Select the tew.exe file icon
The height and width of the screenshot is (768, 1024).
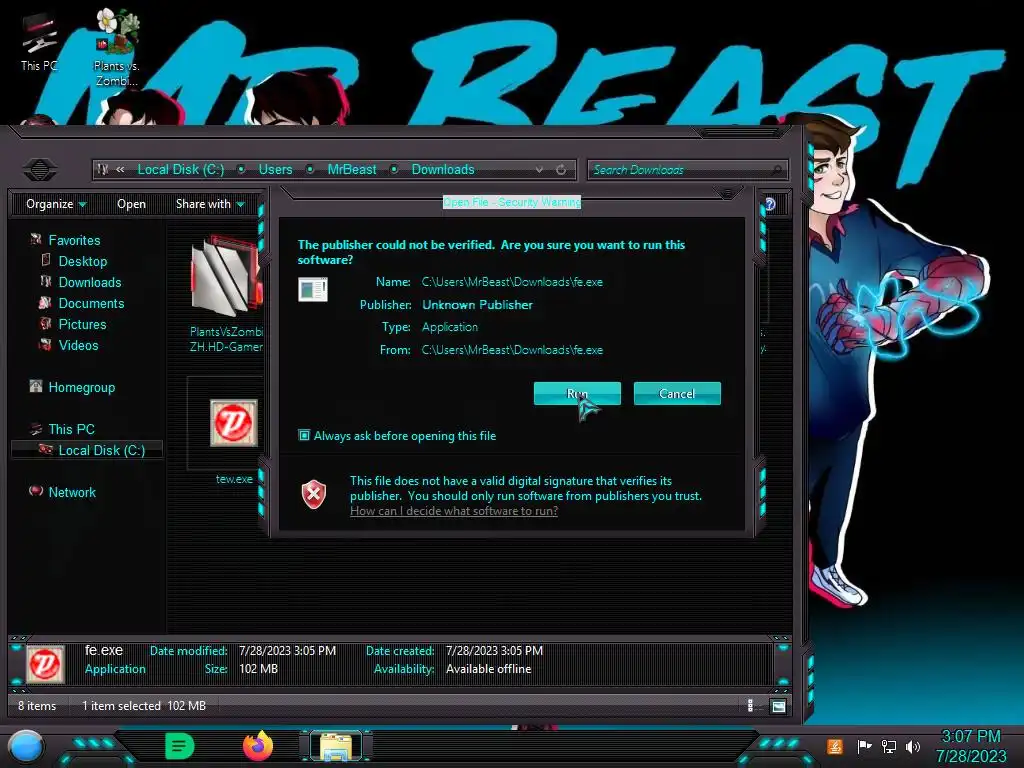point(234,422)
